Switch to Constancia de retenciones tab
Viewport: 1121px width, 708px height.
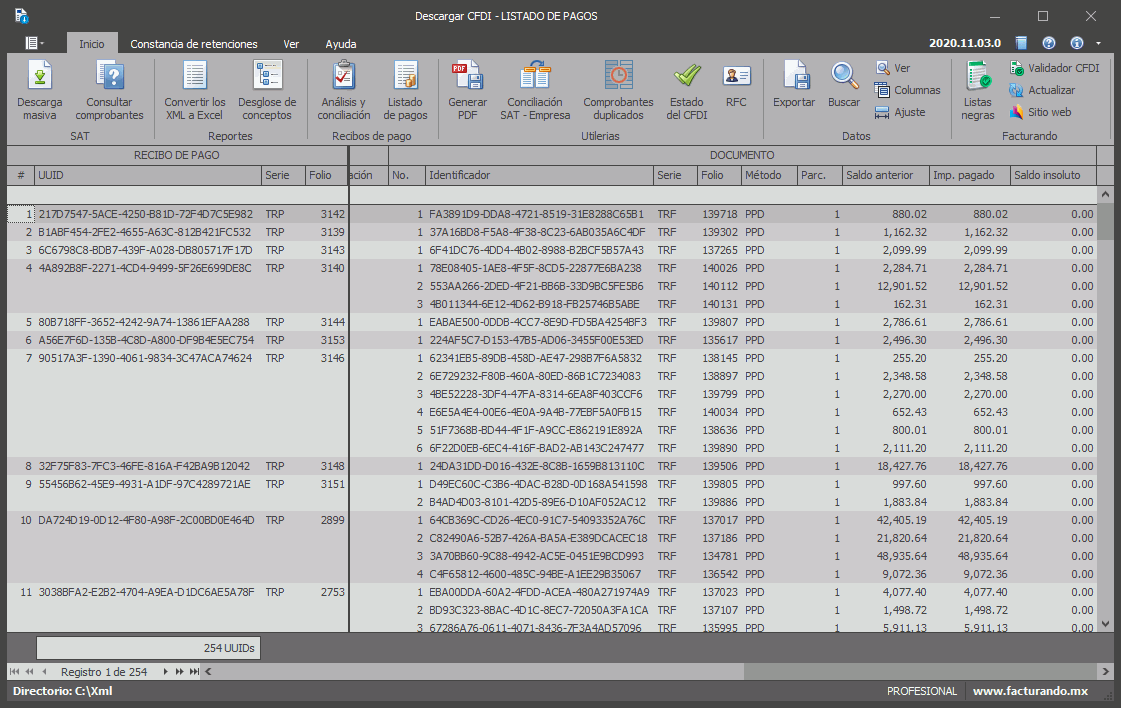(x=194, y=44)
